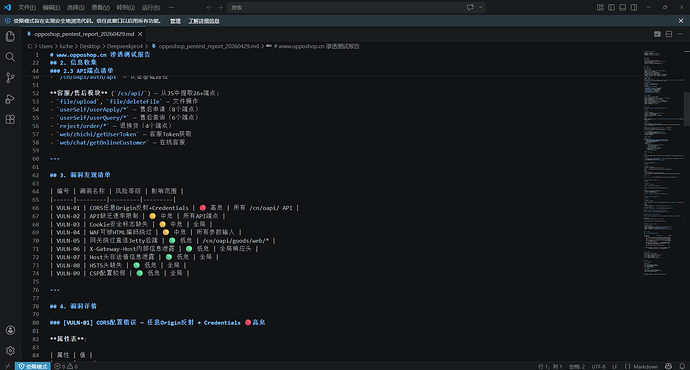The image size is (690, 370).
Task: Open the Search view in activity bar
Action: [10, 57]
